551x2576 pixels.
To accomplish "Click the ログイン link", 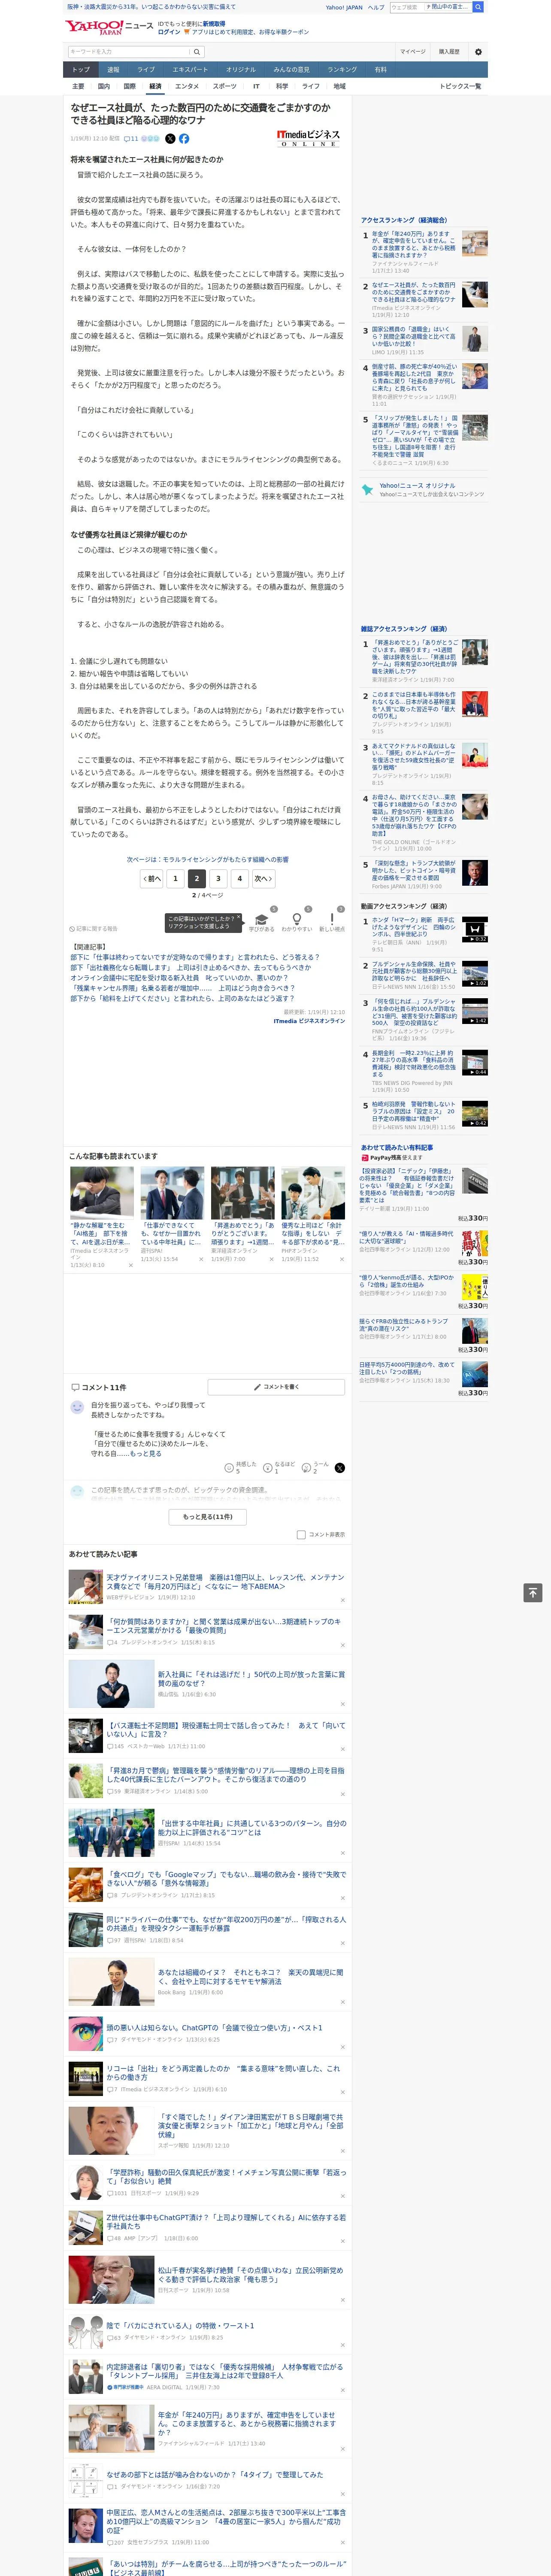I will (x=169, y=32).
